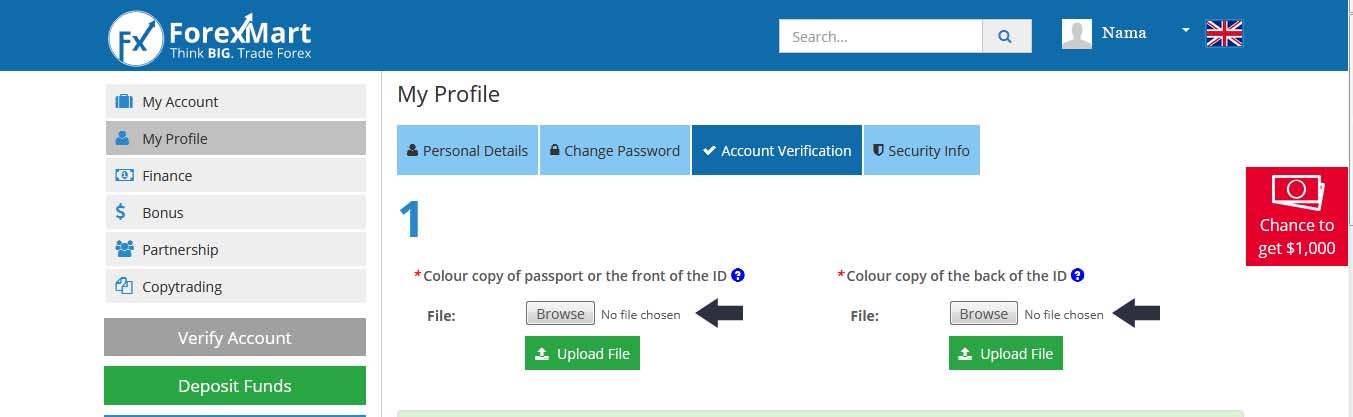The image size is (1353, 417).
Task: Open Copytrading from the sidebar
Action: pyautogui.click(x=236, y=286)
